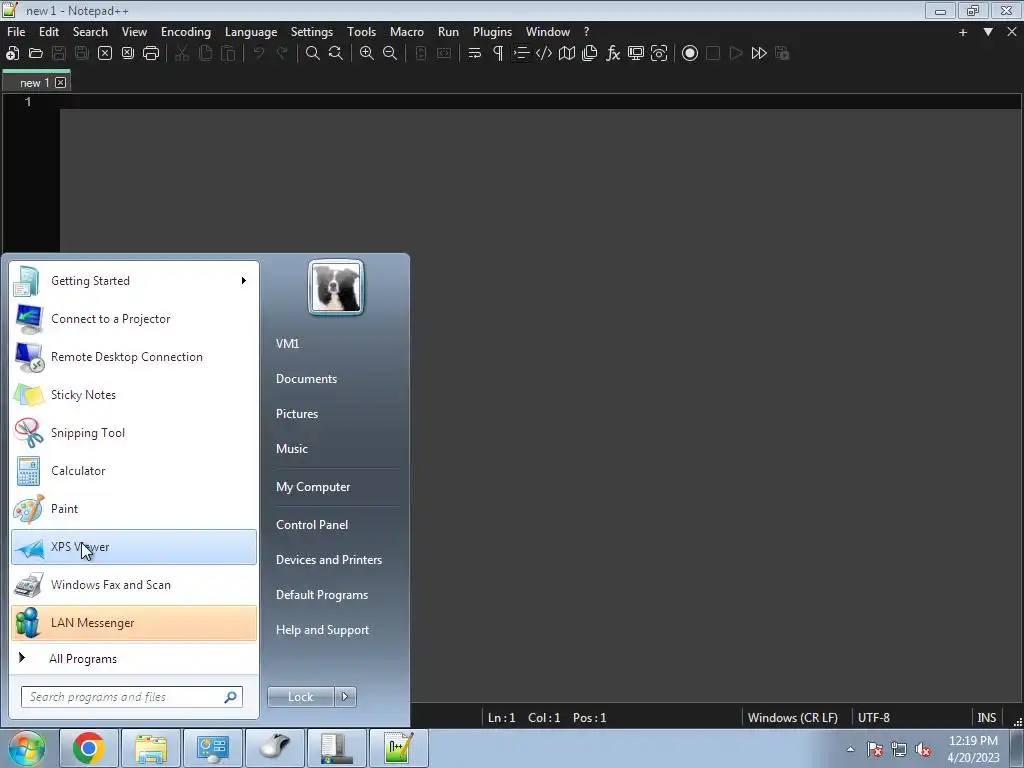Toggle the Document Map icon
This screenshot has width=1024, height=768.
tap(567, 54)
